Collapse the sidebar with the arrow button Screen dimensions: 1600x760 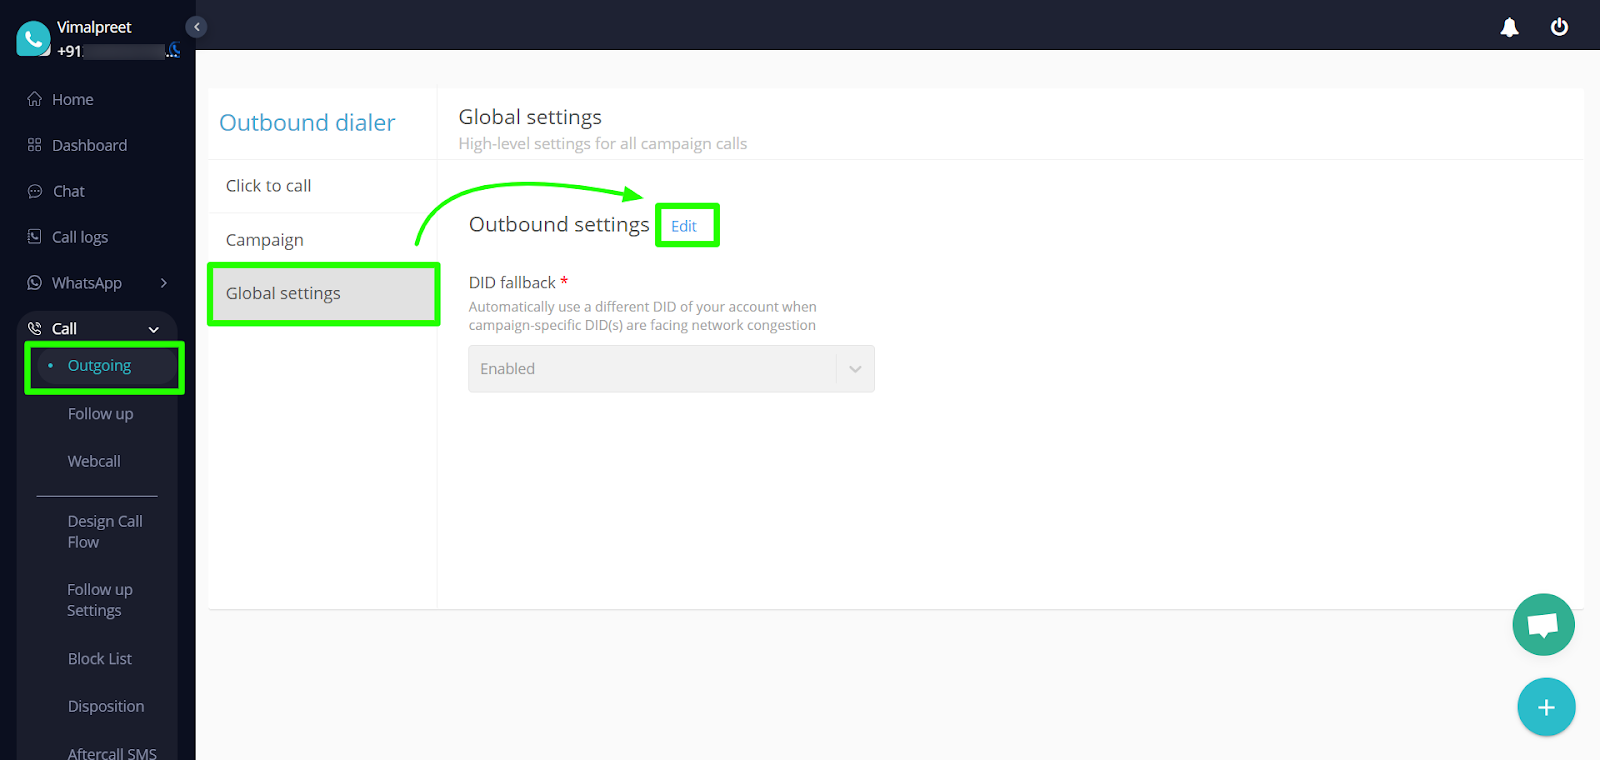pos(197,27)
